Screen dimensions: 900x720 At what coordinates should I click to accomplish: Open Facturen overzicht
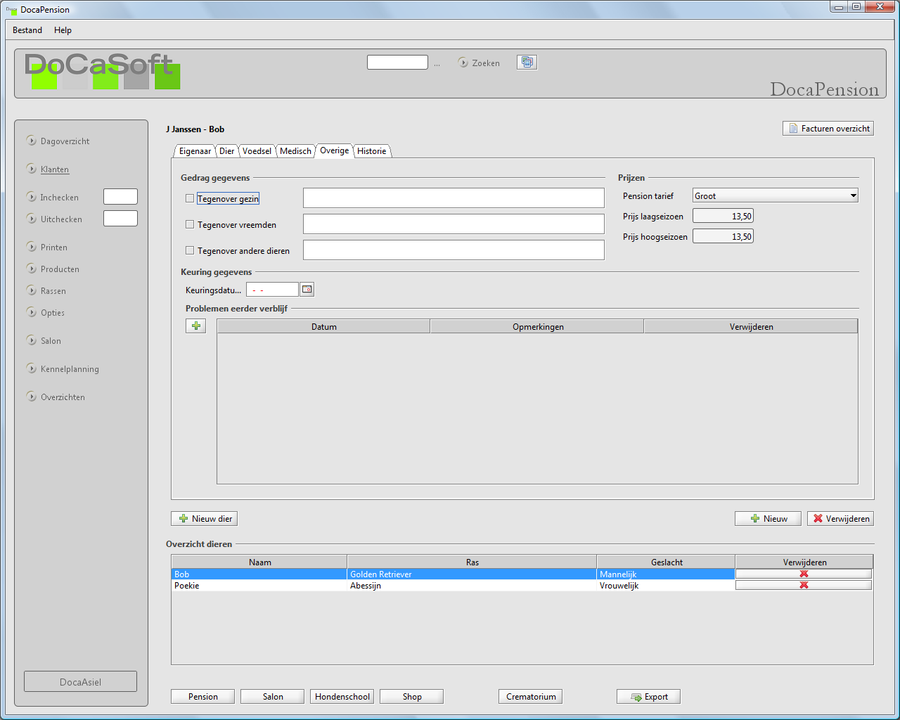point(828,129)
